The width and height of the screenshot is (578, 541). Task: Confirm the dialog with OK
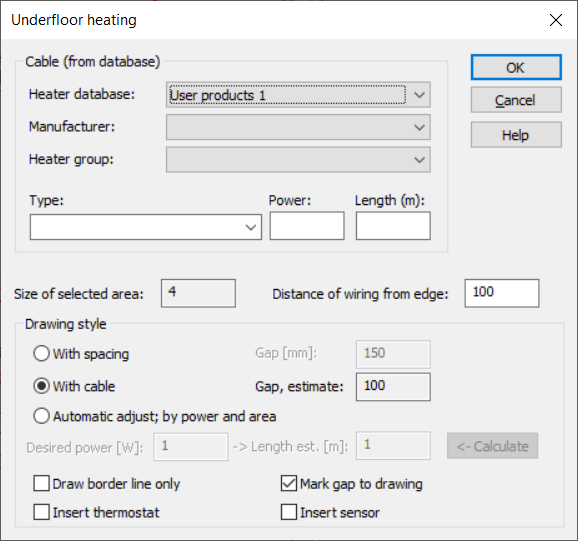(x=516, y=67)
